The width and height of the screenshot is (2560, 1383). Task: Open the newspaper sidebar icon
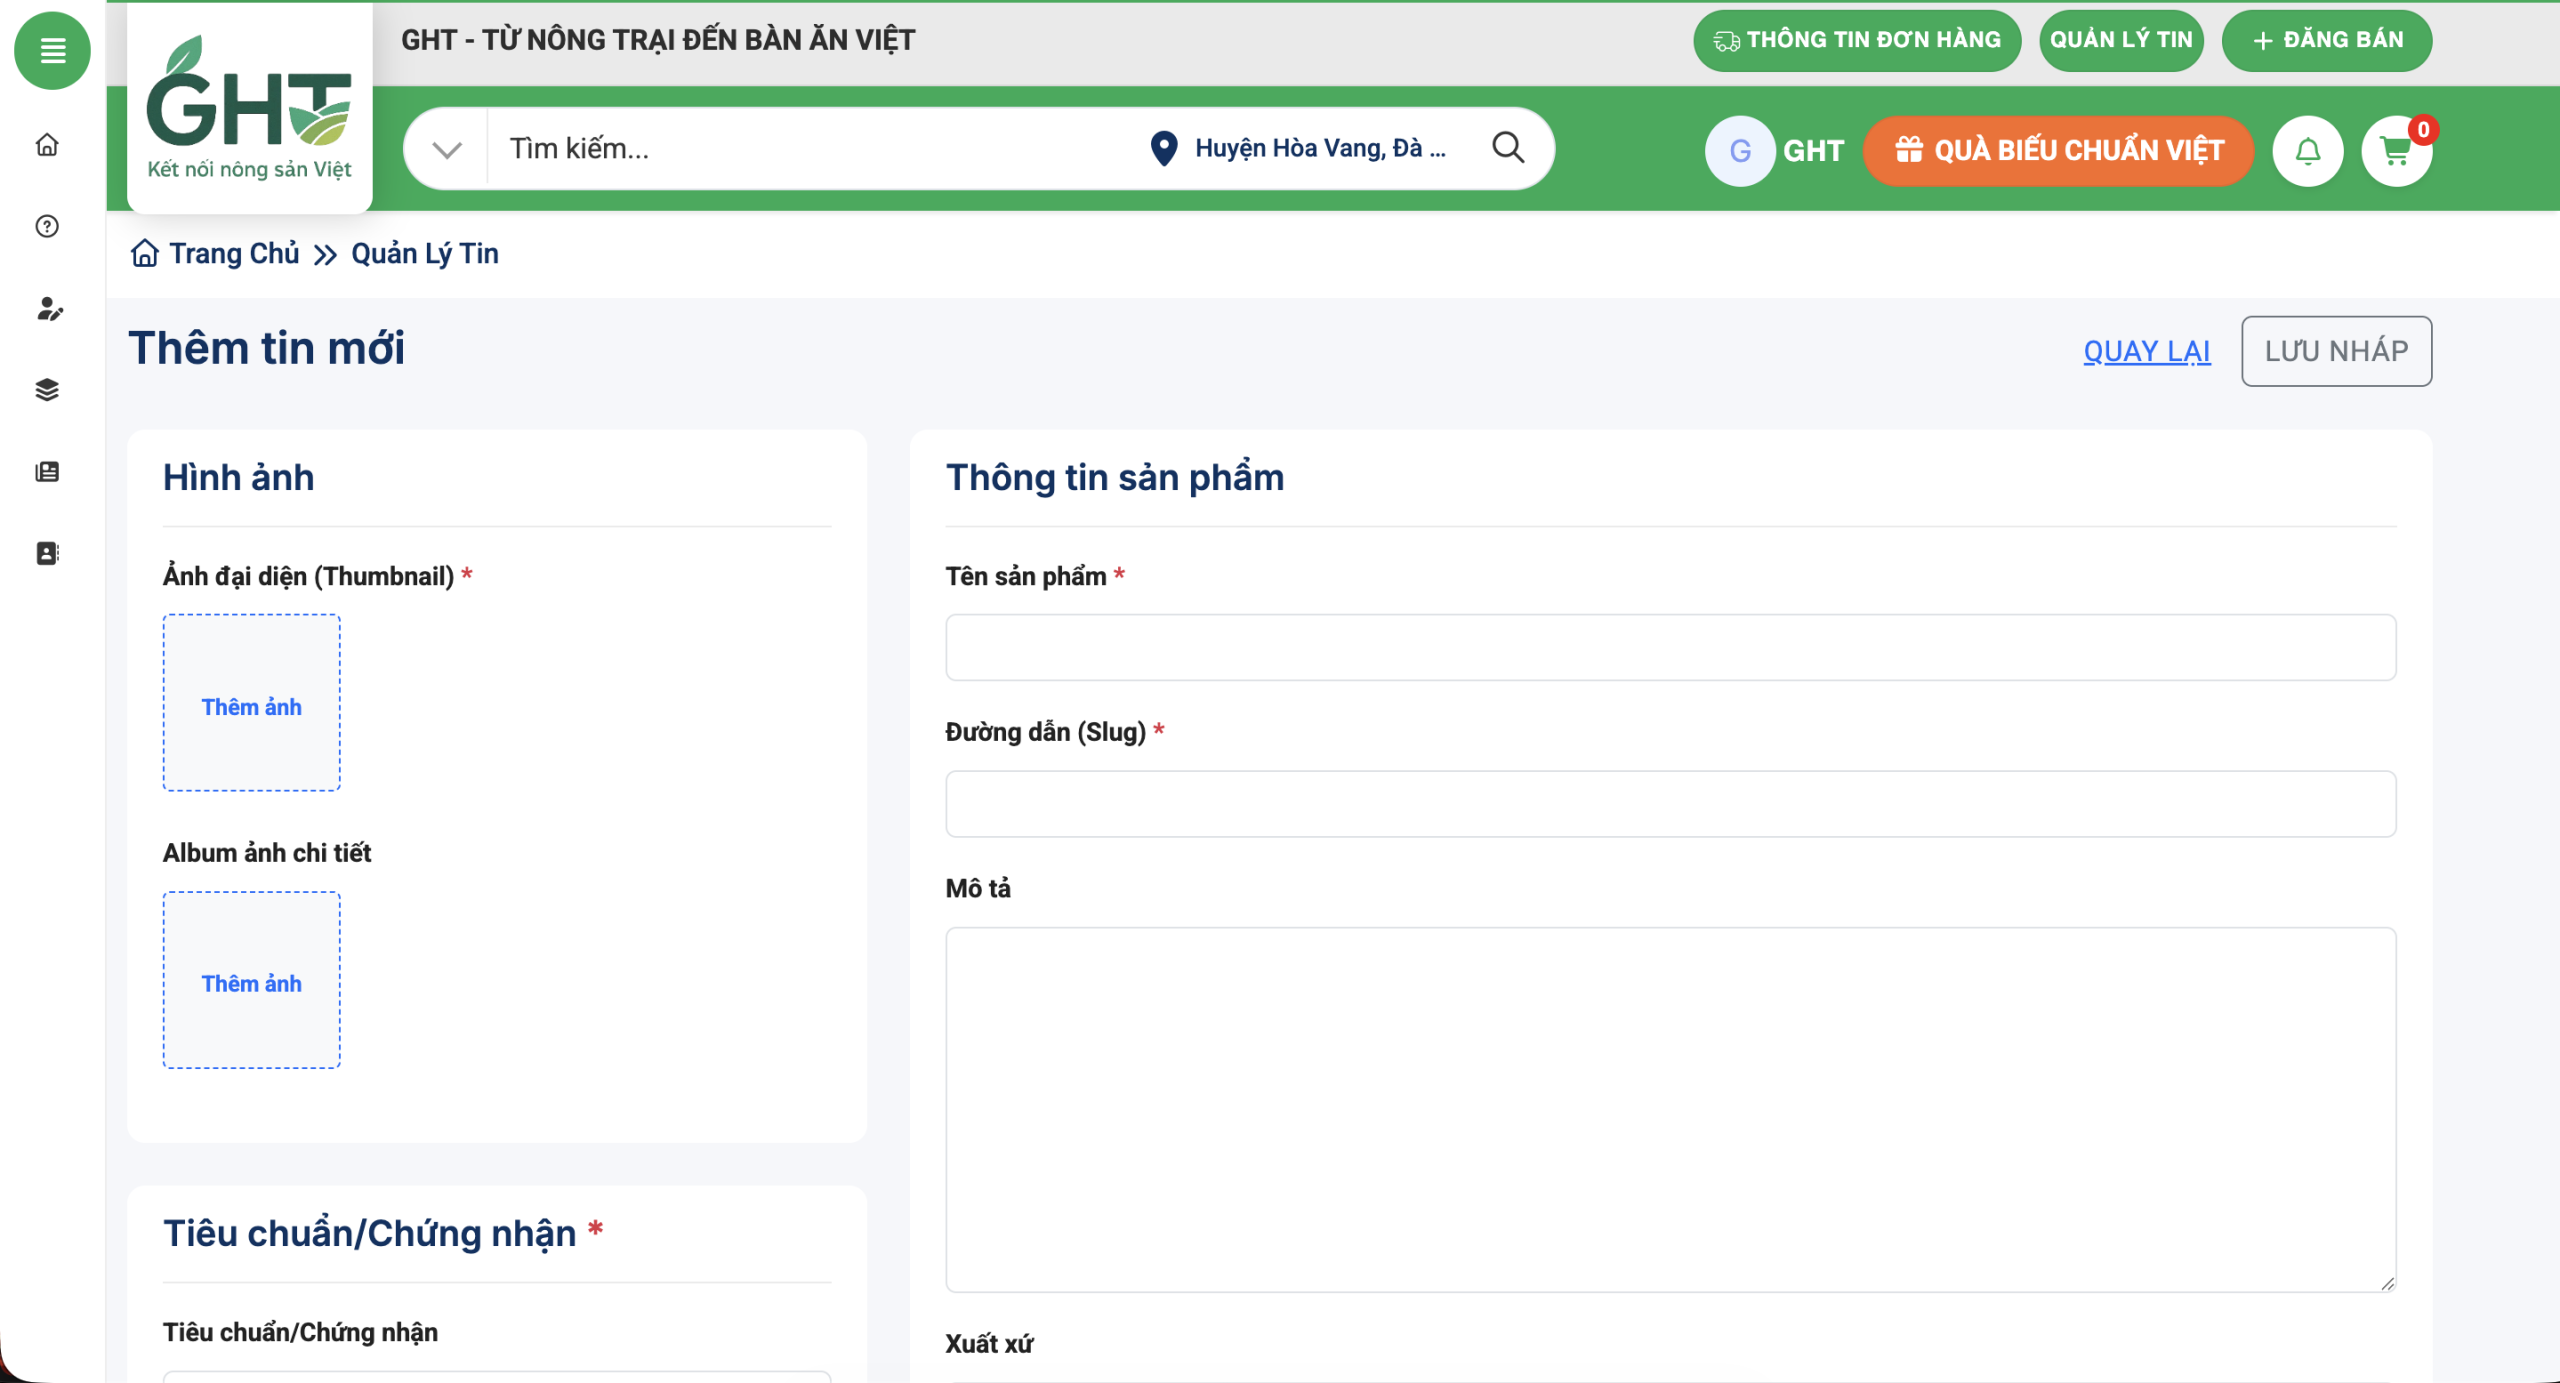point(47,472)
